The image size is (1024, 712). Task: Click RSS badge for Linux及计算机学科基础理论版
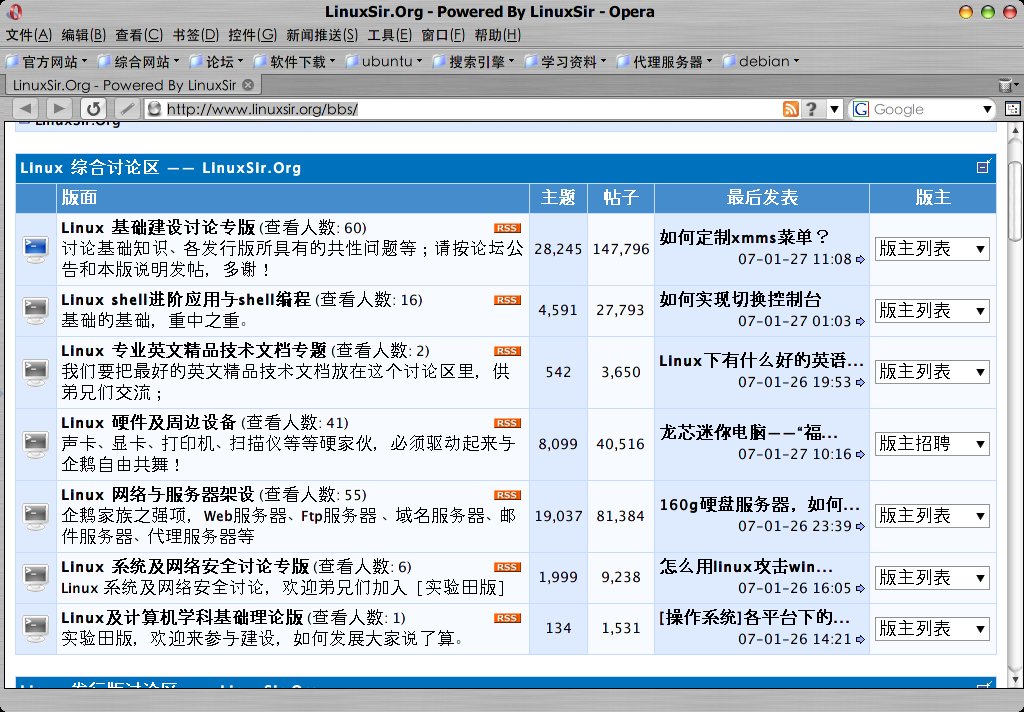pyautogui.click(x=507, y=617)
